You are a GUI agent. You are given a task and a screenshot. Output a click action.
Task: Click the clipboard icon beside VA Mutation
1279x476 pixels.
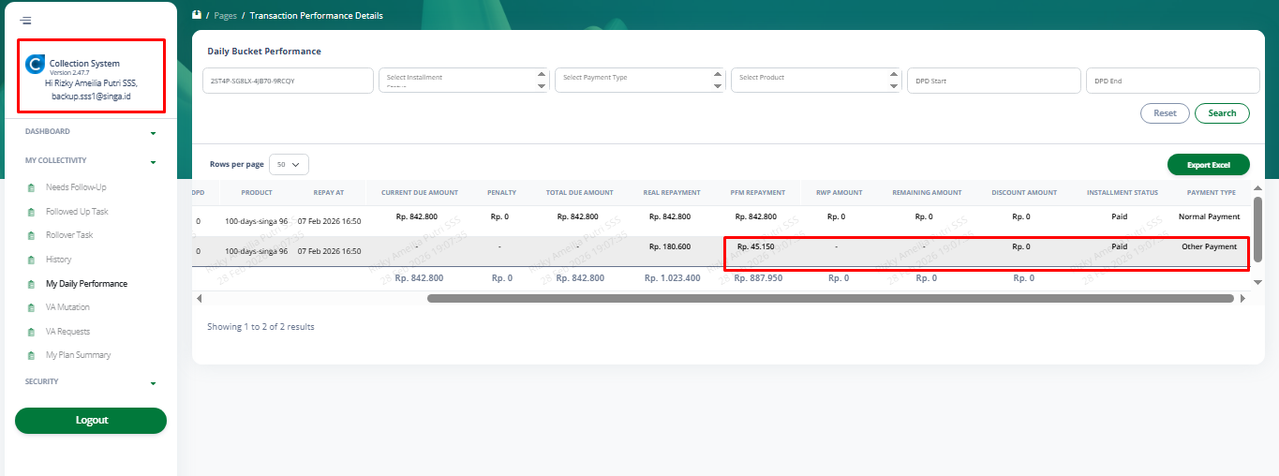[x=31, y=308]
